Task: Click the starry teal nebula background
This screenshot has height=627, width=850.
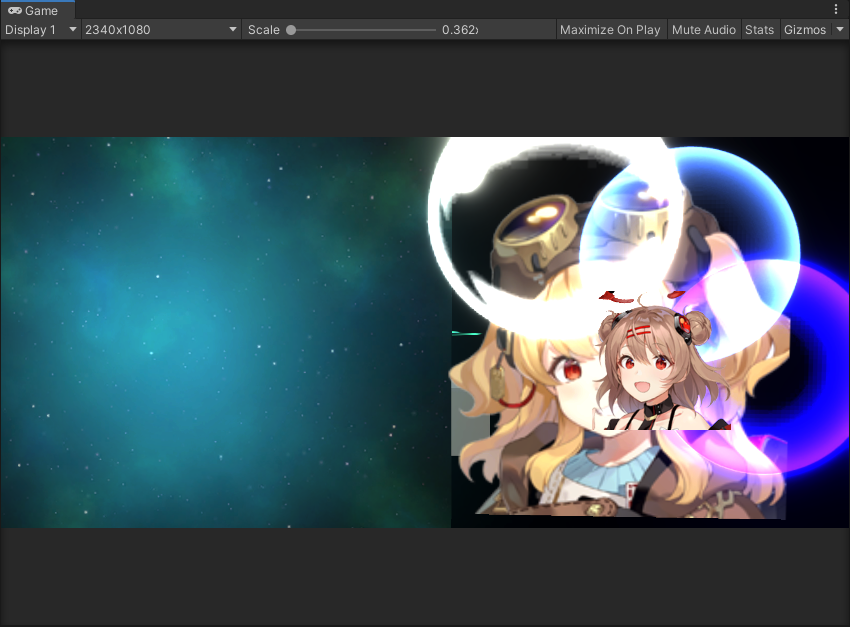Action: 200,330
